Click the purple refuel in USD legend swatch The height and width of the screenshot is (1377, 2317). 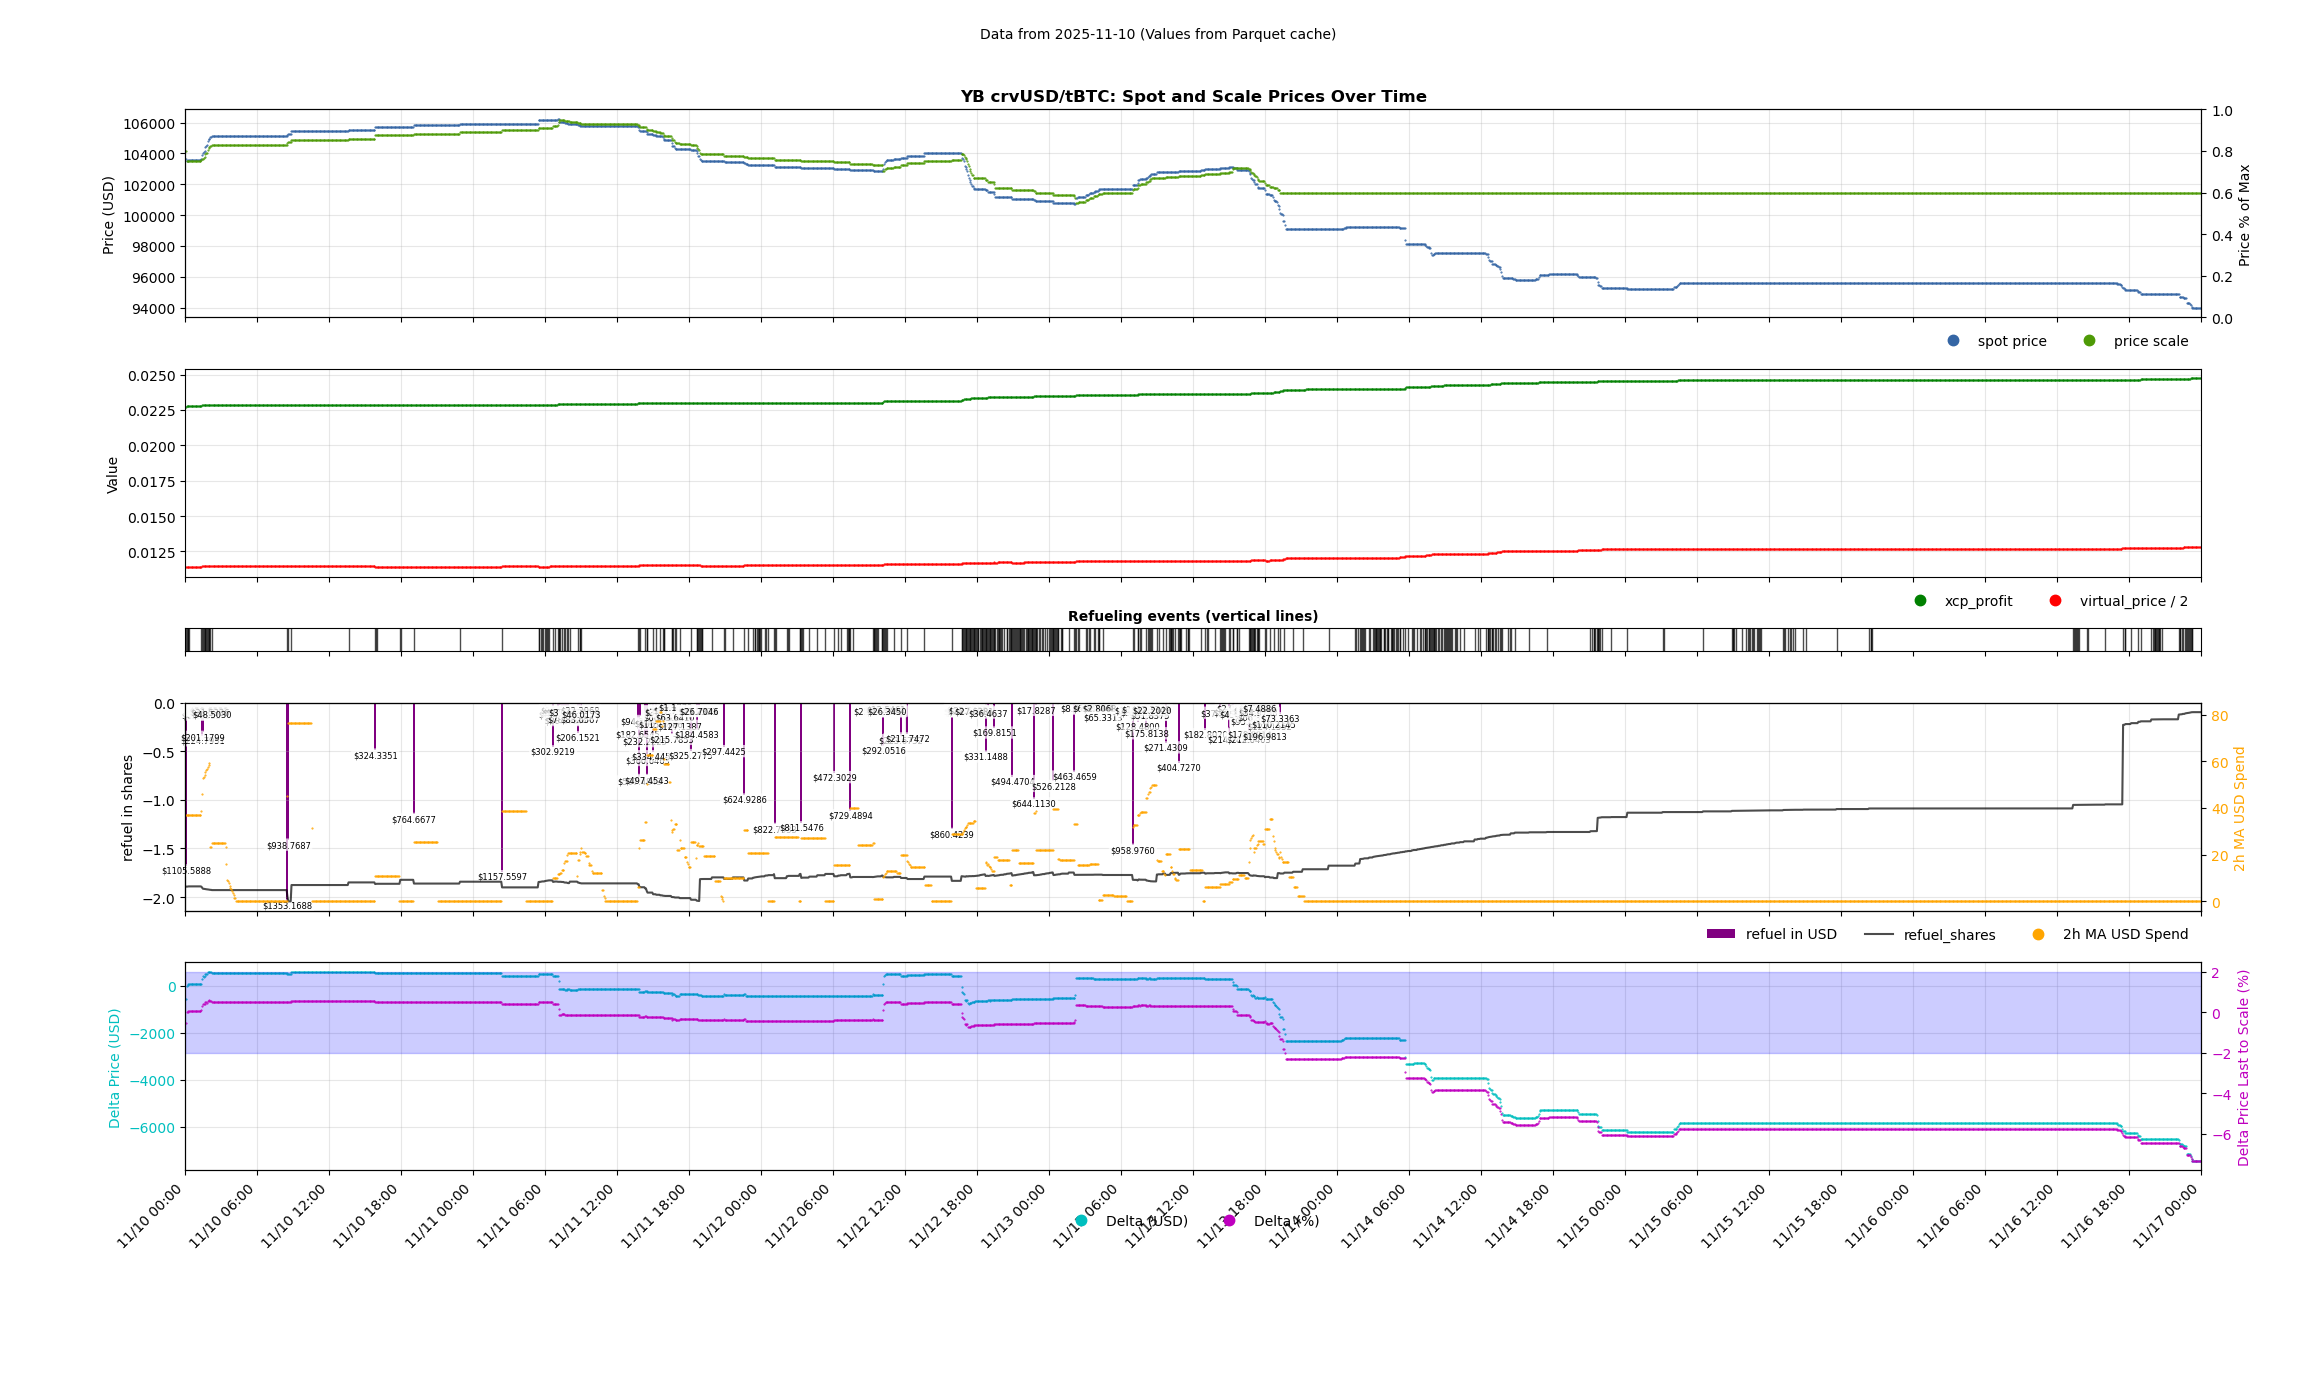[x=1720, y=934]
